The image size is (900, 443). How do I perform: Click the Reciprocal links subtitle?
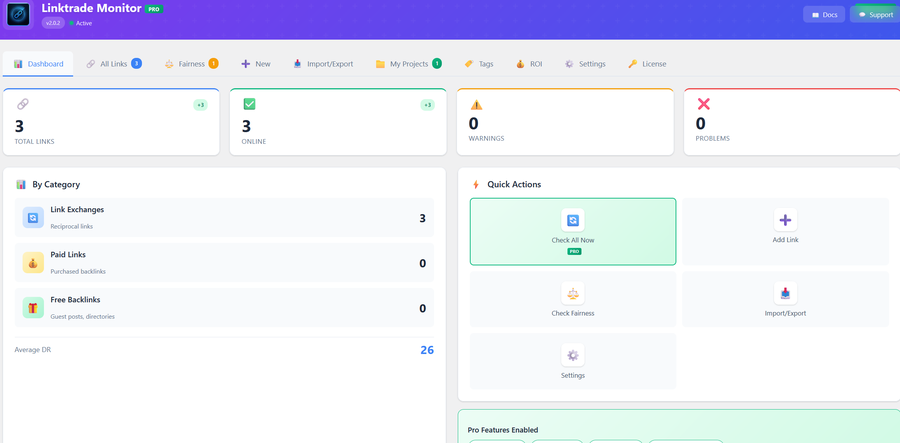pos(72,227)
